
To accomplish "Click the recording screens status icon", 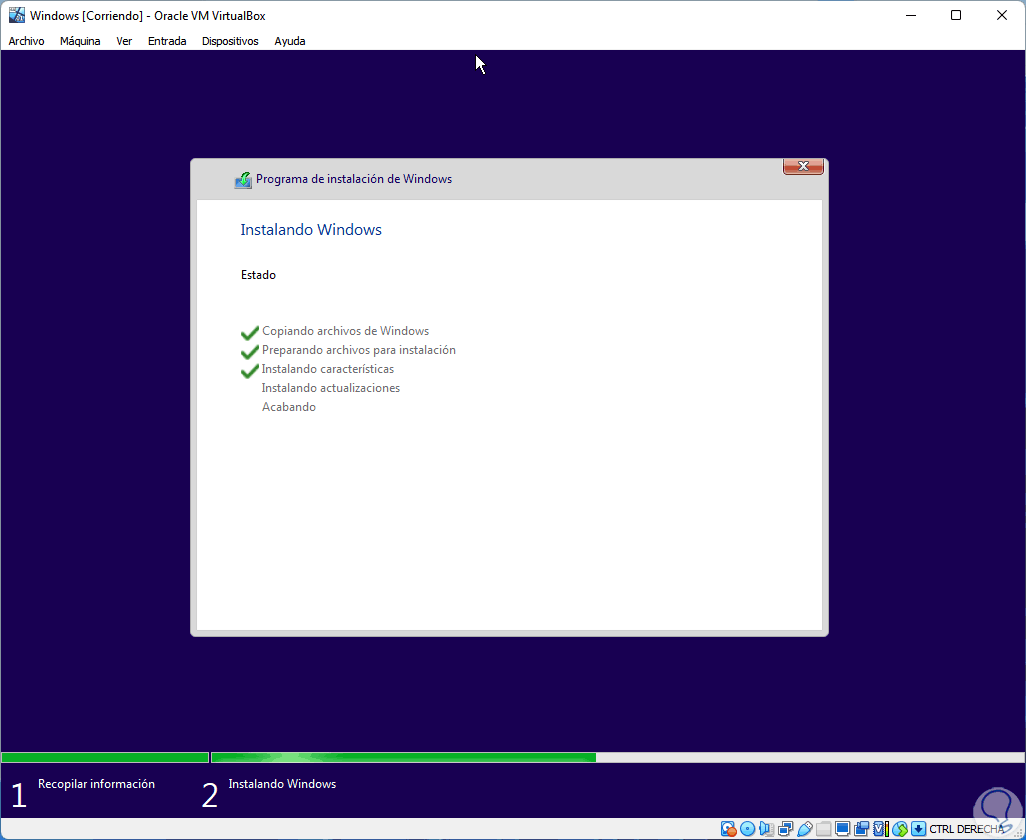I will click(x=861, y=829).
